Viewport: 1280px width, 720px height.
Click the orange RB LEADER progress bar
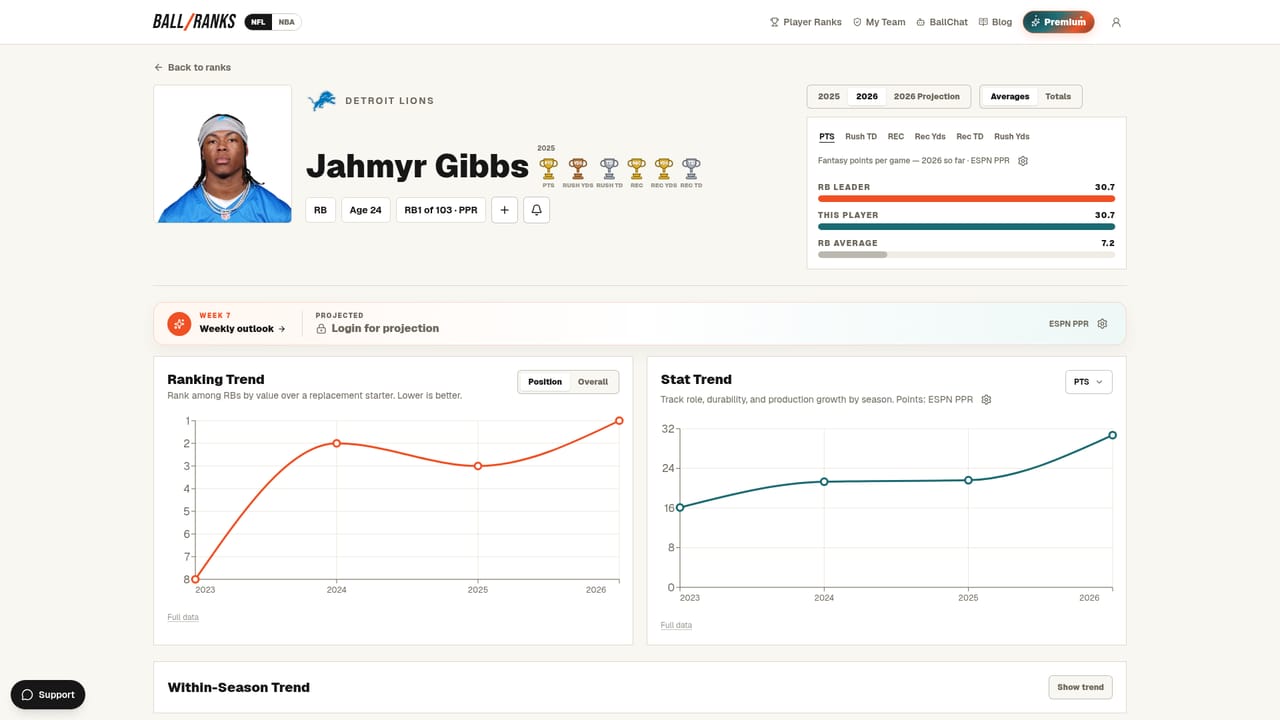pos(966,199)
